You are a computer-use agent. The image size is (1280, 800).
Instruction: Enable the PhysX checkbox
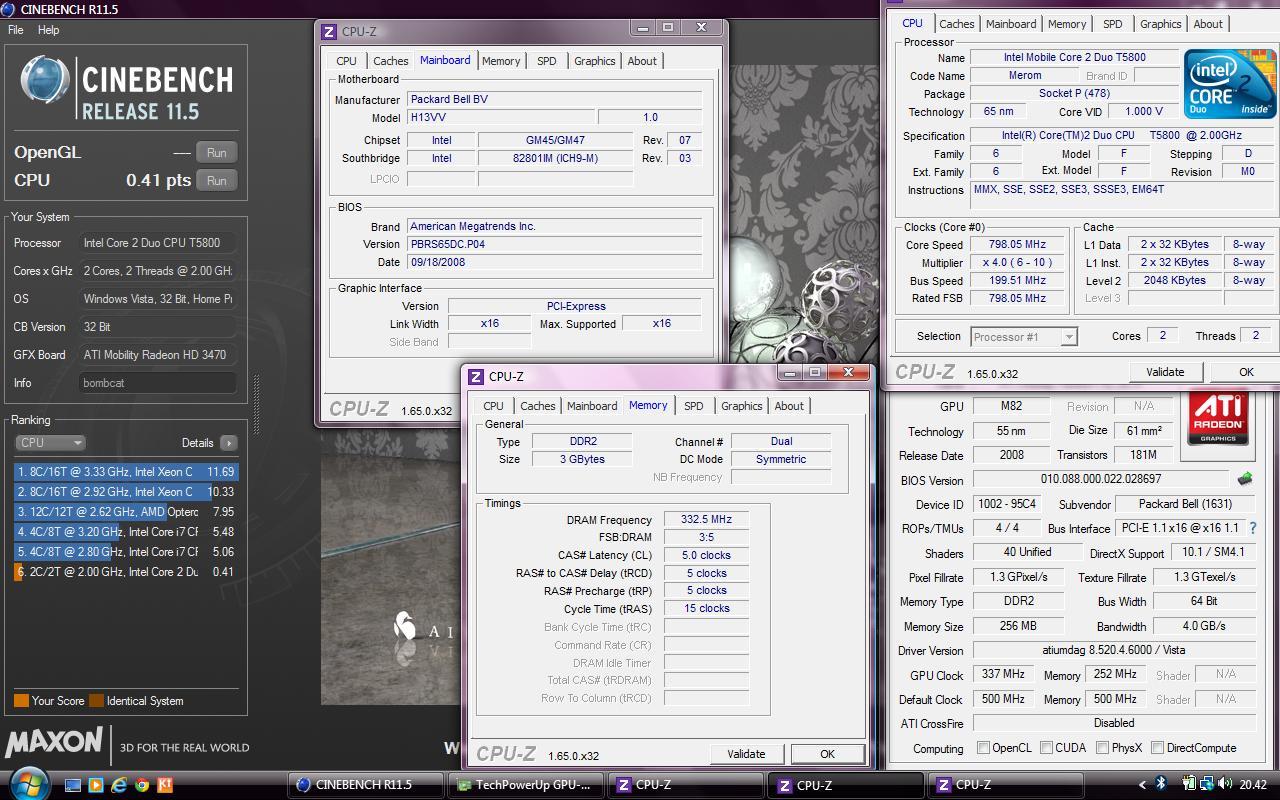pos(1102,747)
